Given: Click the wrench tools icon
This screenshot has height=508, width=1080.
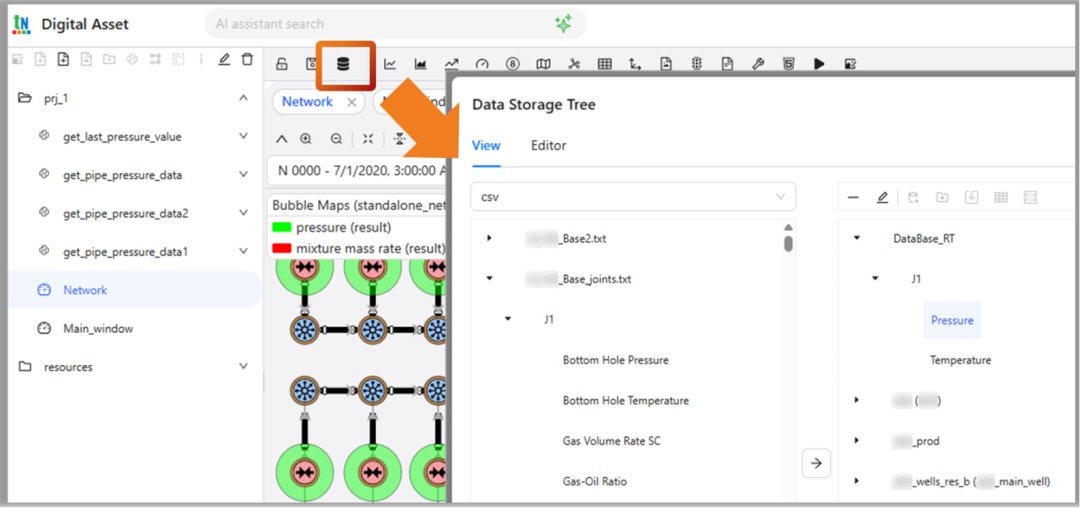Looking at the screenshot, I should [x=758, y=65].
